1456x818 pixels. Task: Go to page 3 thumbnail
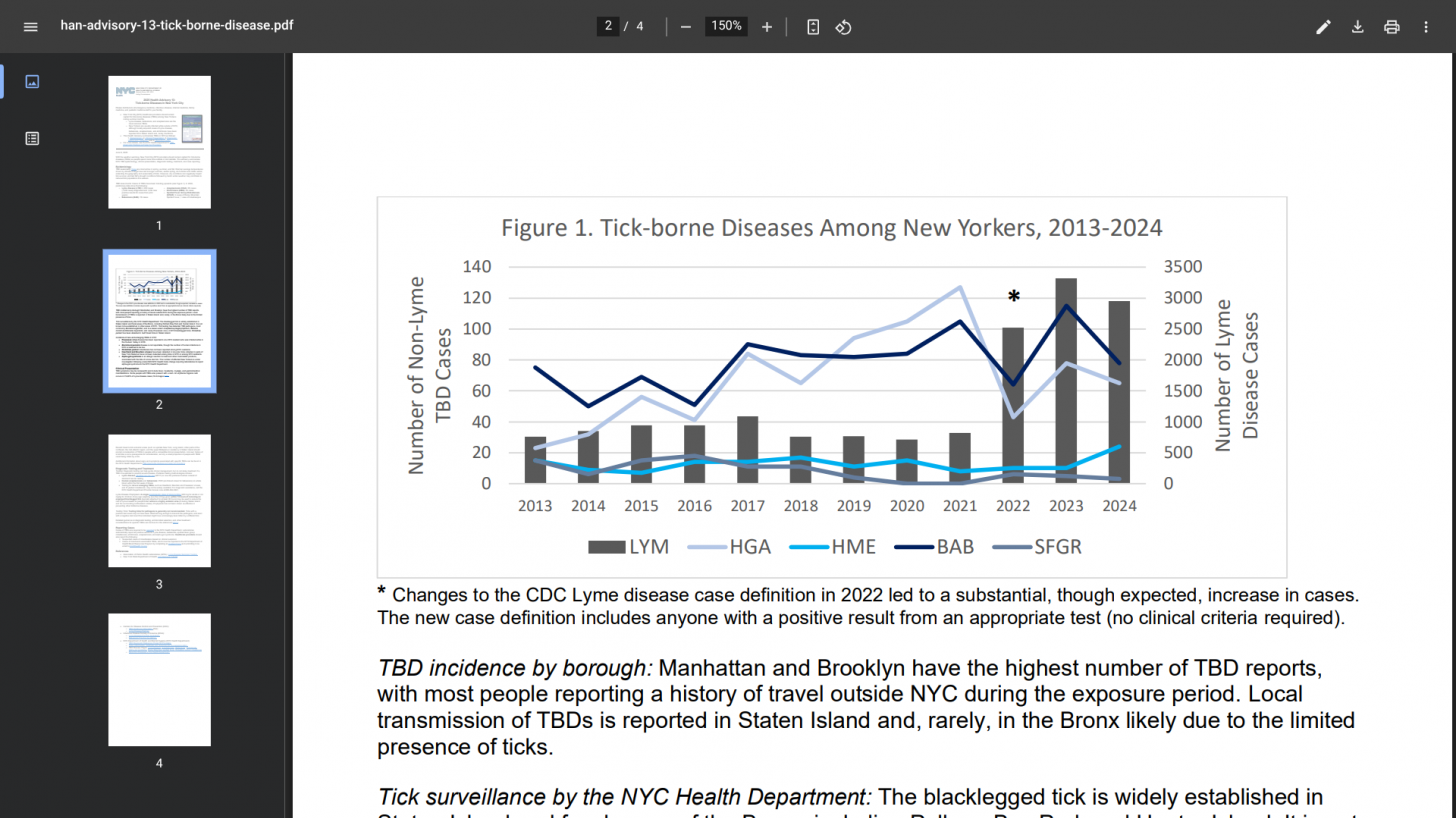159,500
